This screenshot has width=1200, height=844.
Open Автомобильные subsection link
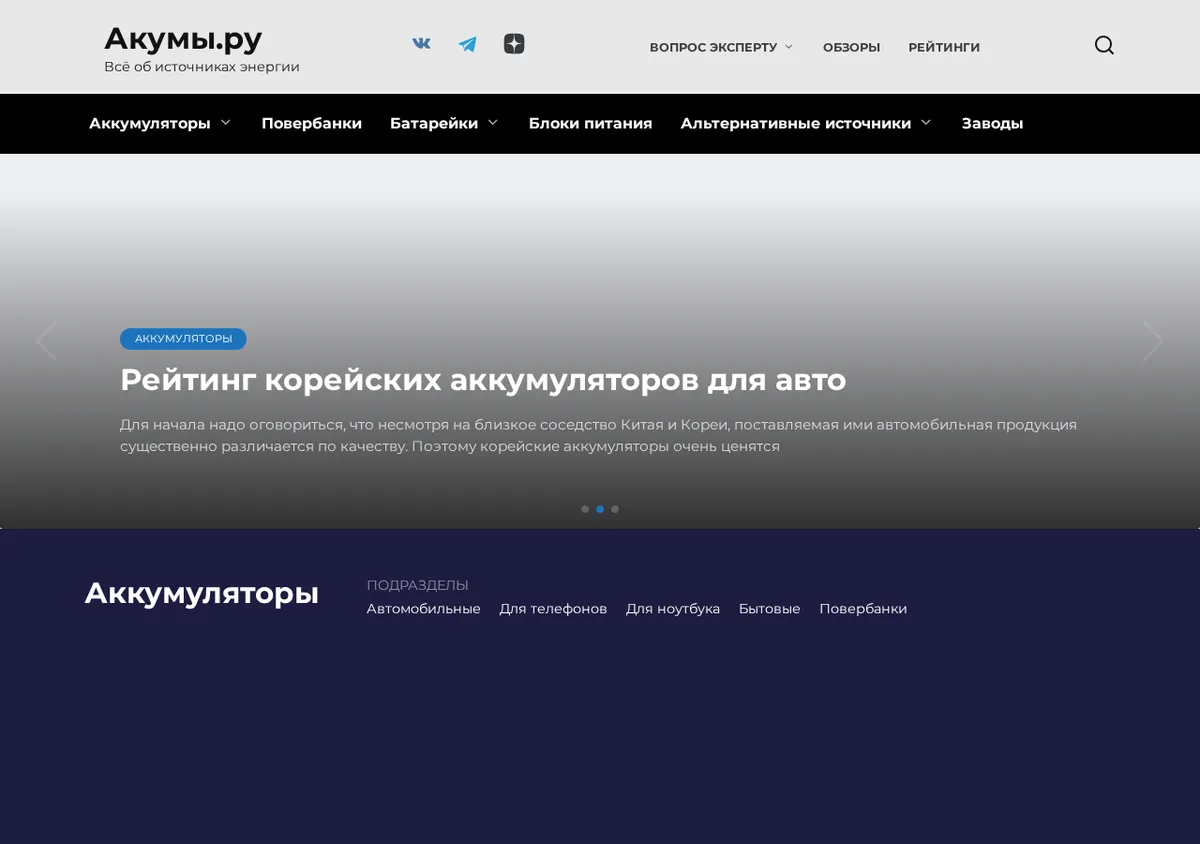423,609
